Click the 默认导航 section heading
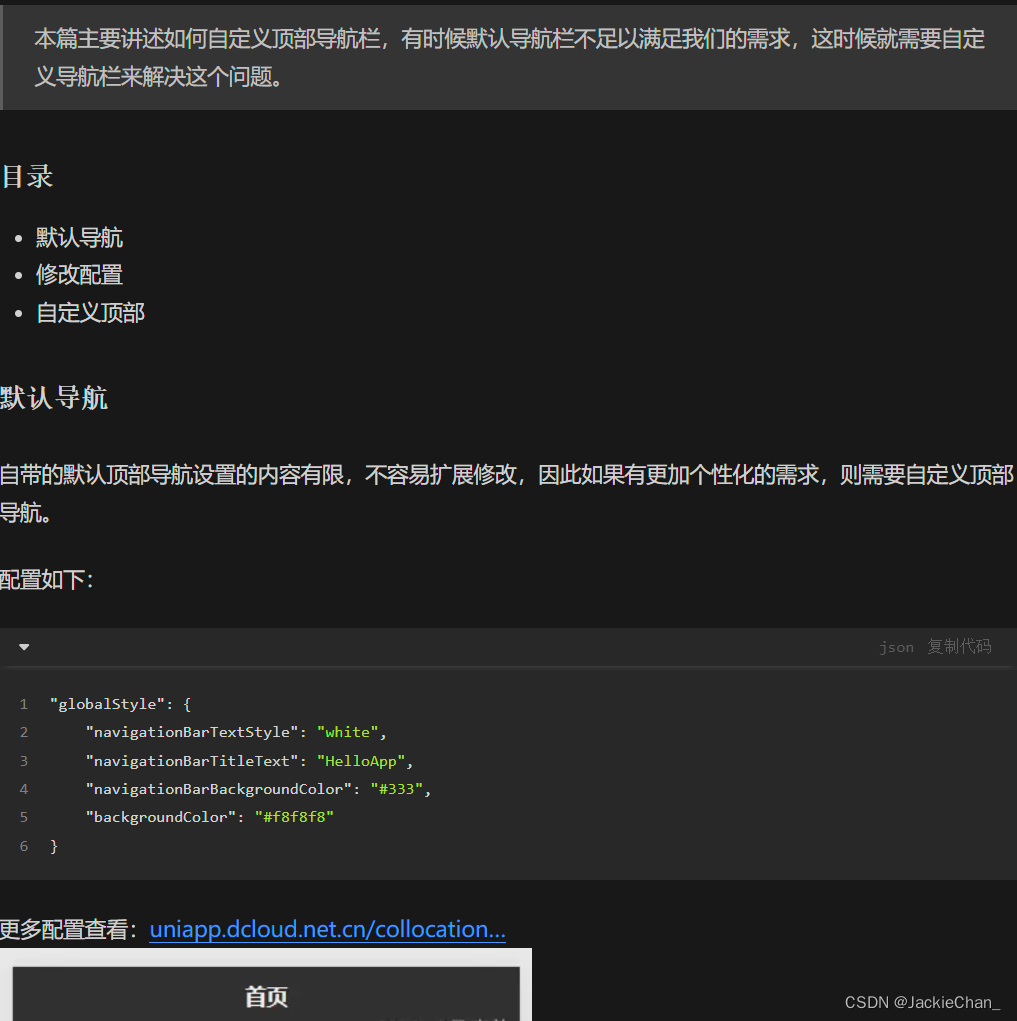This screenshot has height=1021, width=1017. point(54,398)
